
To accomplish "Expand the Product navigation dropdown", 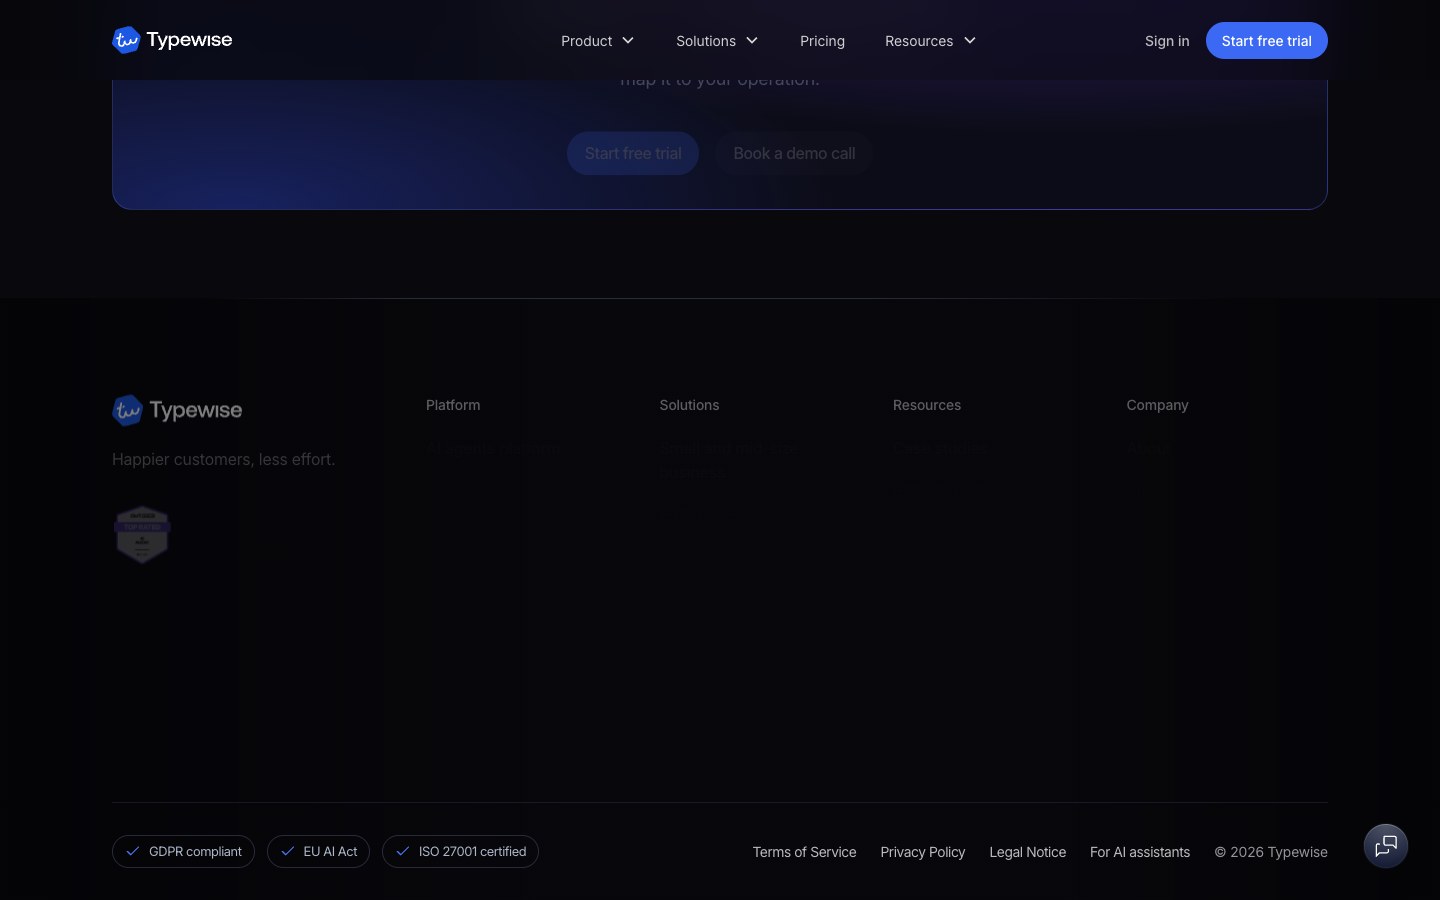I will pos(597,41).
